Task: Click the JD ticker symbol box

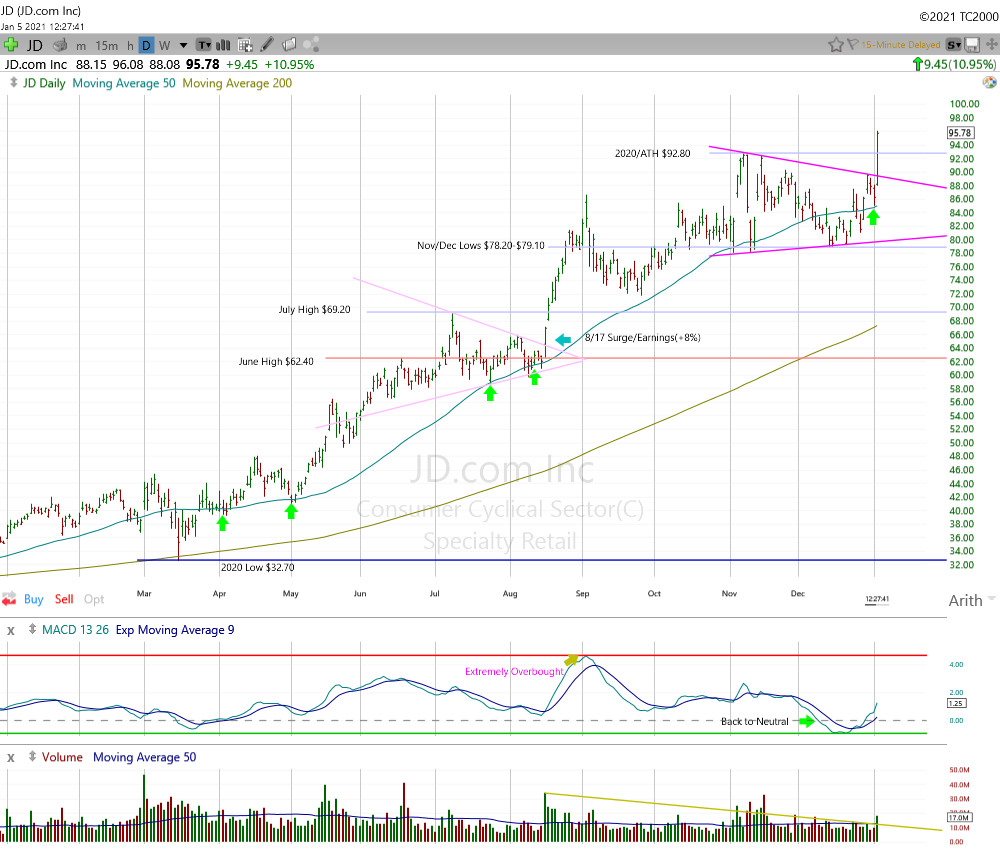Action: click(x=34, y=45)
